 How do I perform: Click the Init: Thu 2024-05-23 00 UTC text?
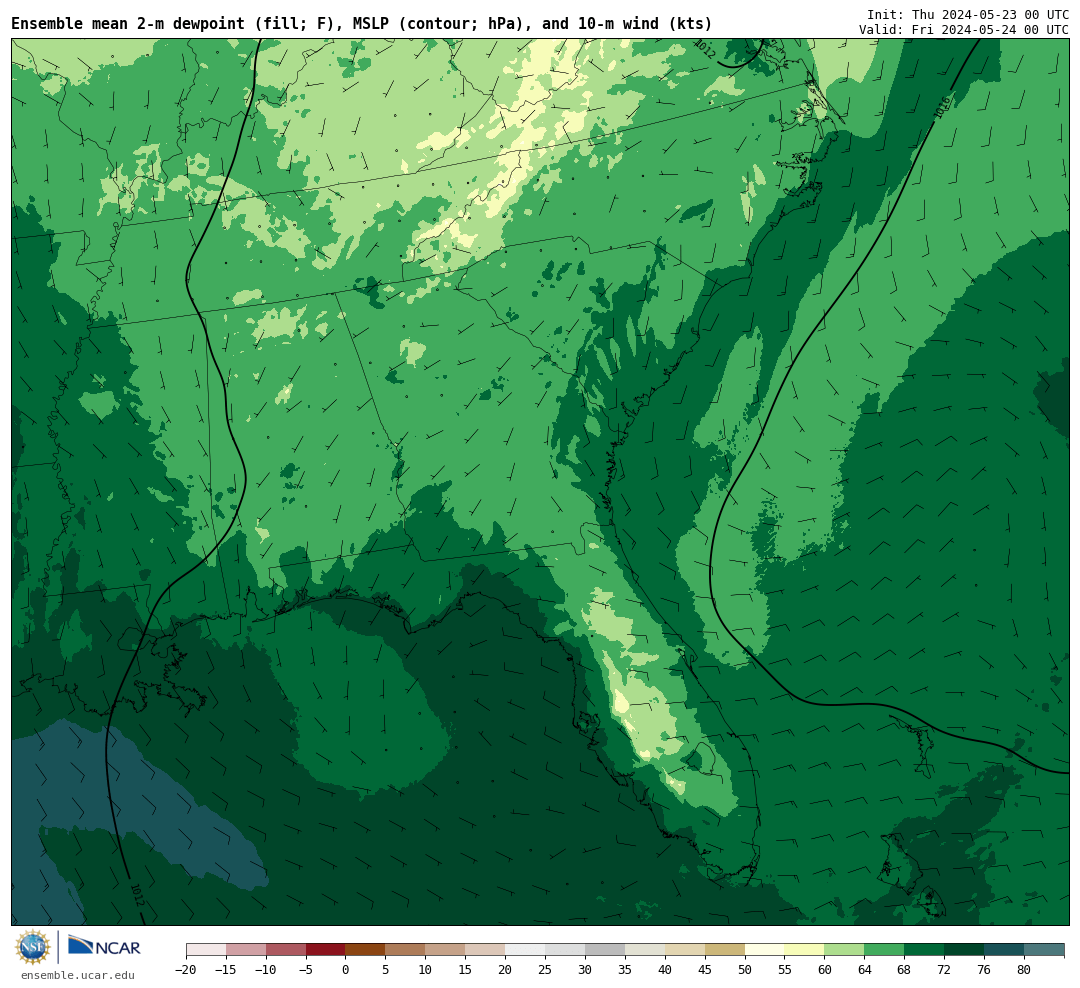point(968,14)
